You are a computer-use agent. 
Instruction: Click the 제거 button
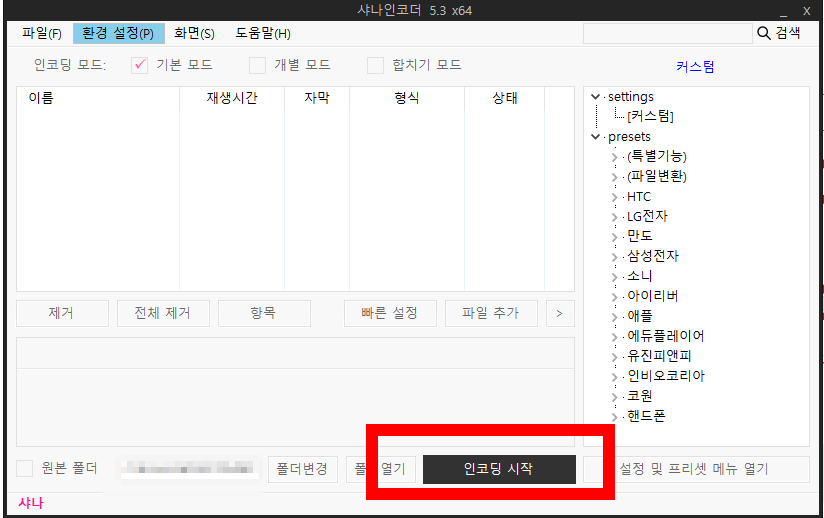tap(63, 314)
